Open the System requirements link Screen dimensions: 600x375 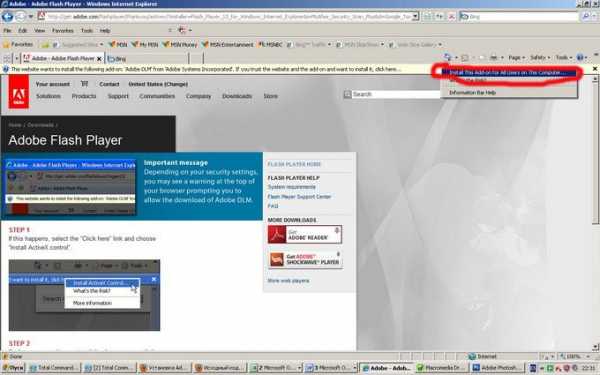coord(292,187)
